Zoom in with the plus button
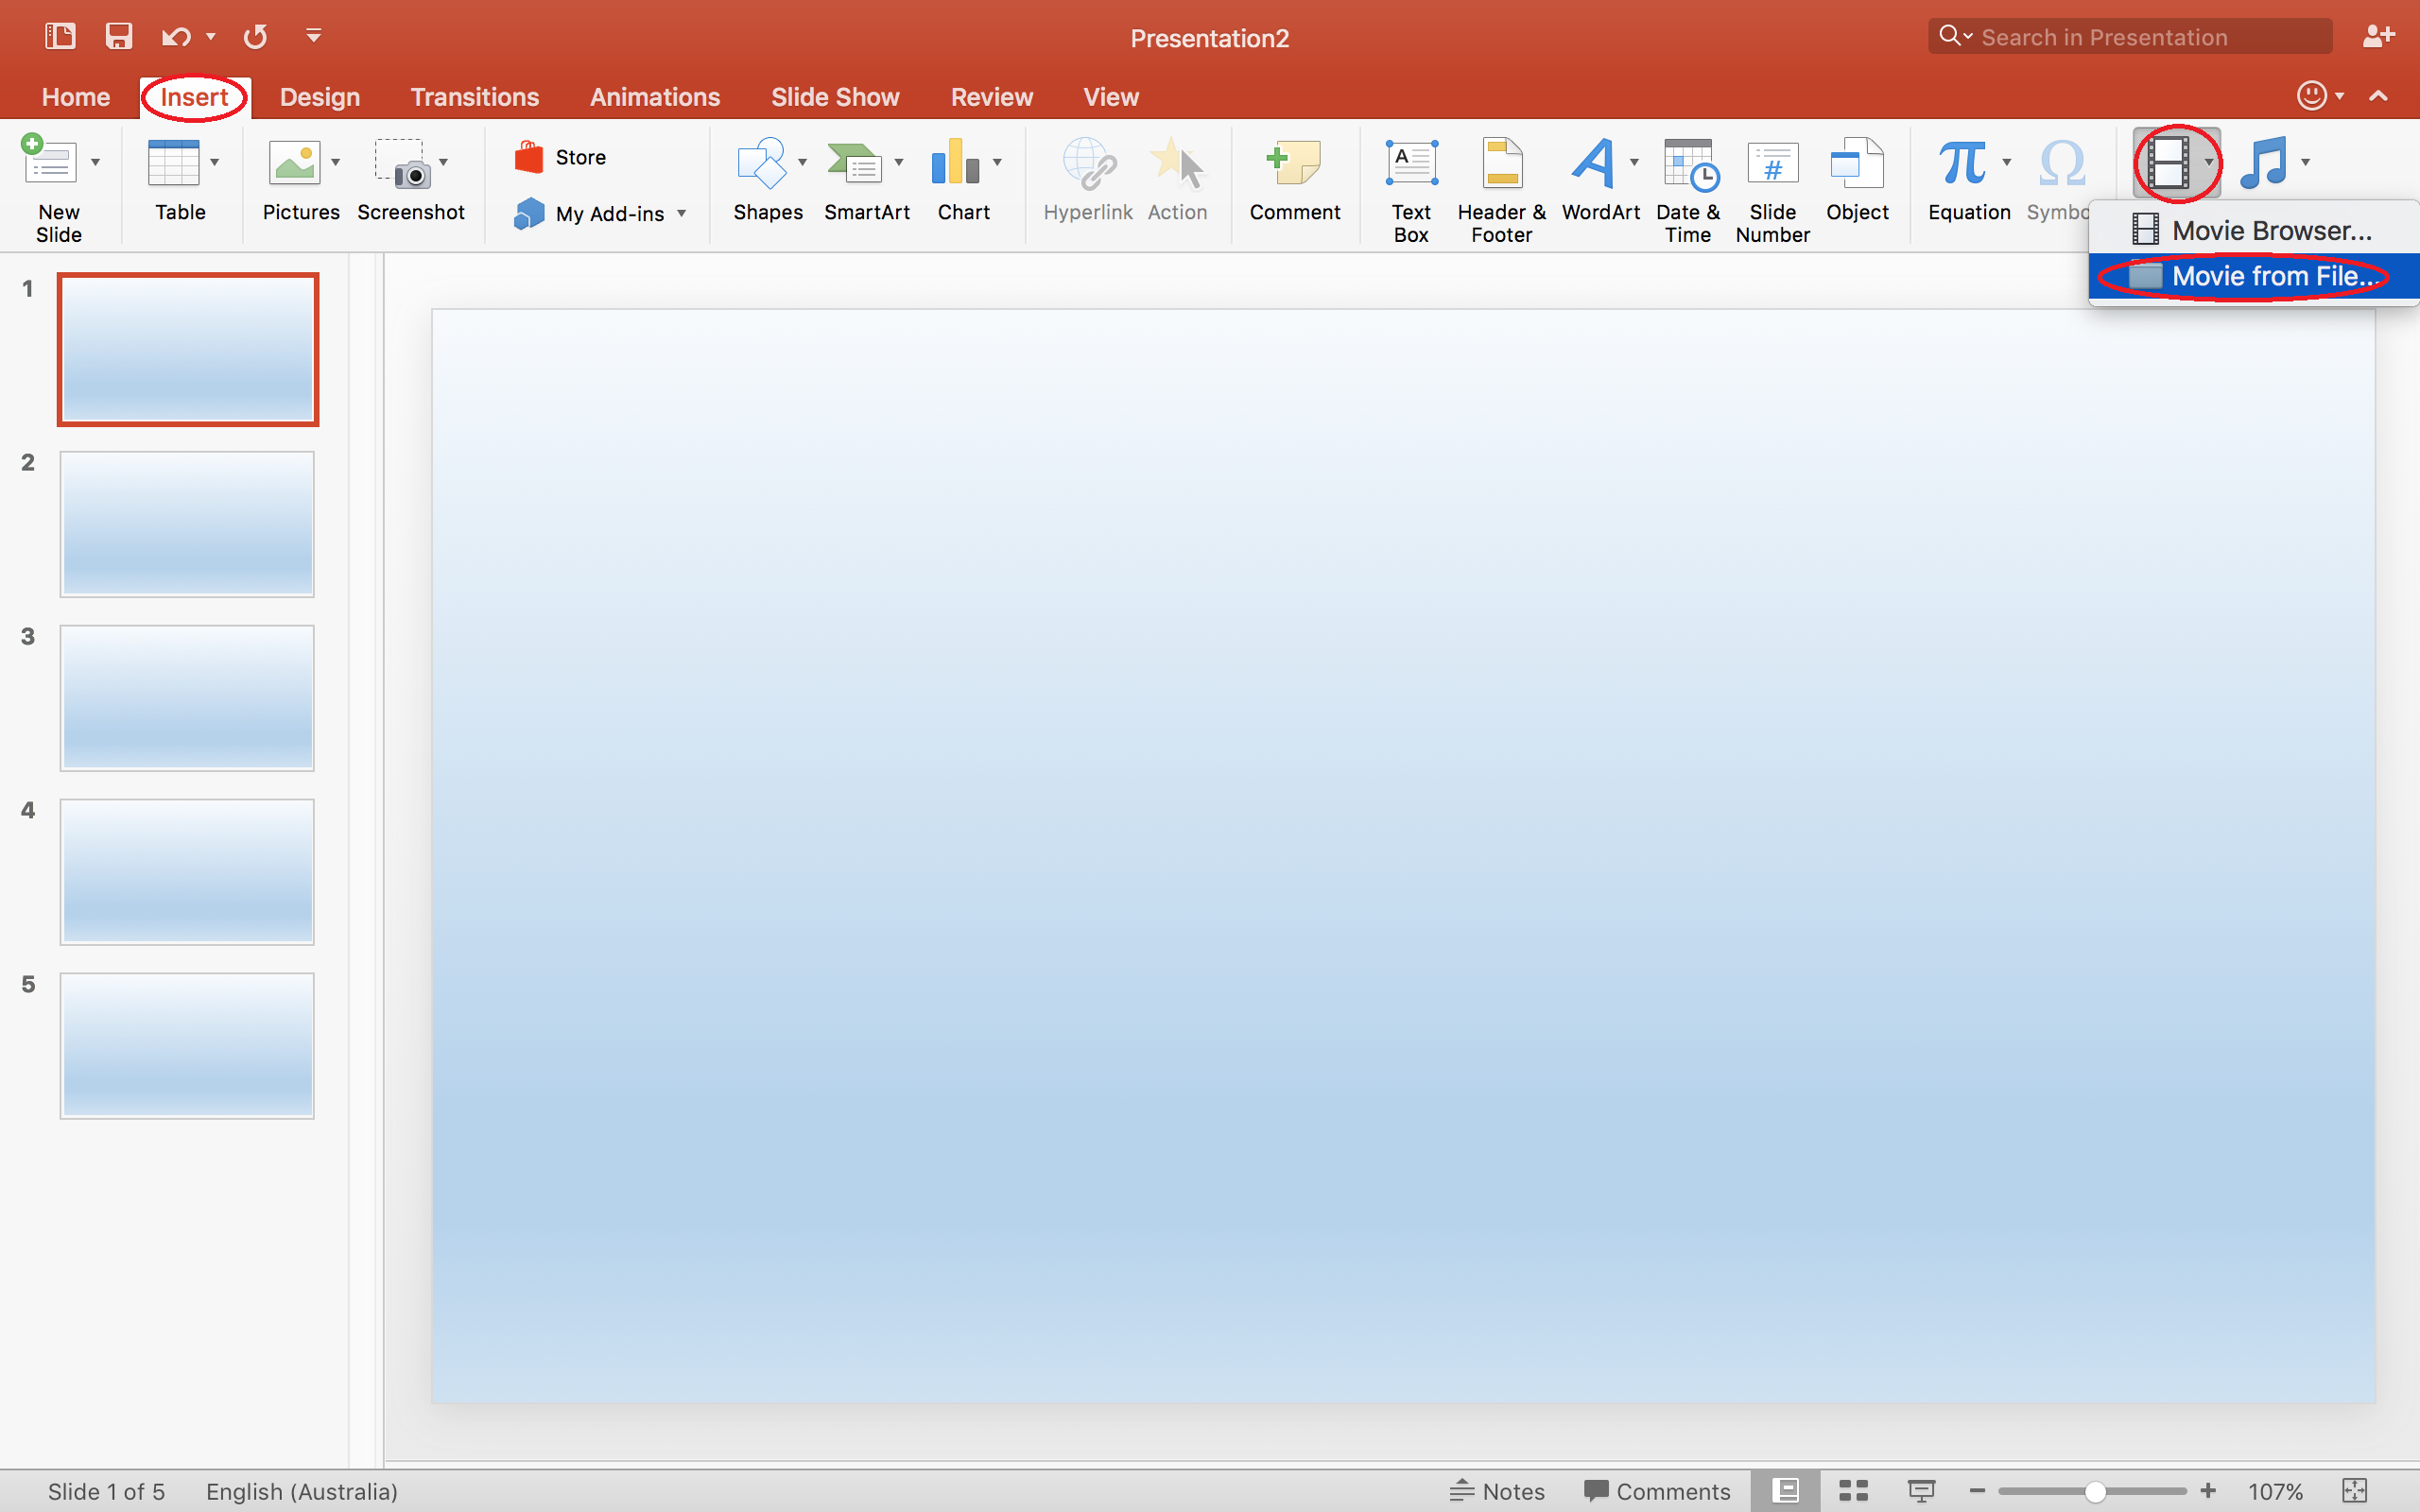 [2208, 1490]
